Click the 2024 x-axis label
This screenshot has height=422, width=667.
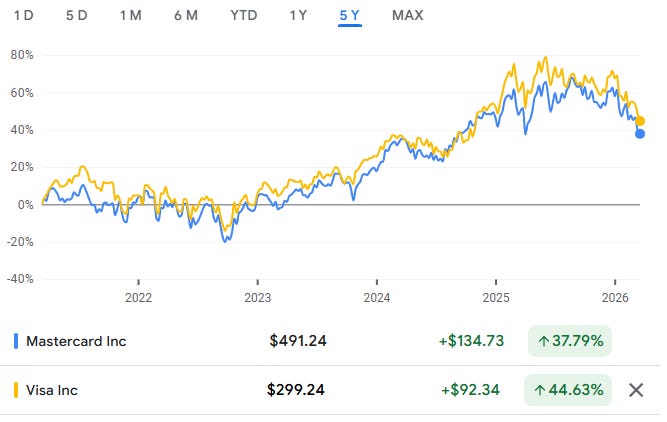point(377,297)
